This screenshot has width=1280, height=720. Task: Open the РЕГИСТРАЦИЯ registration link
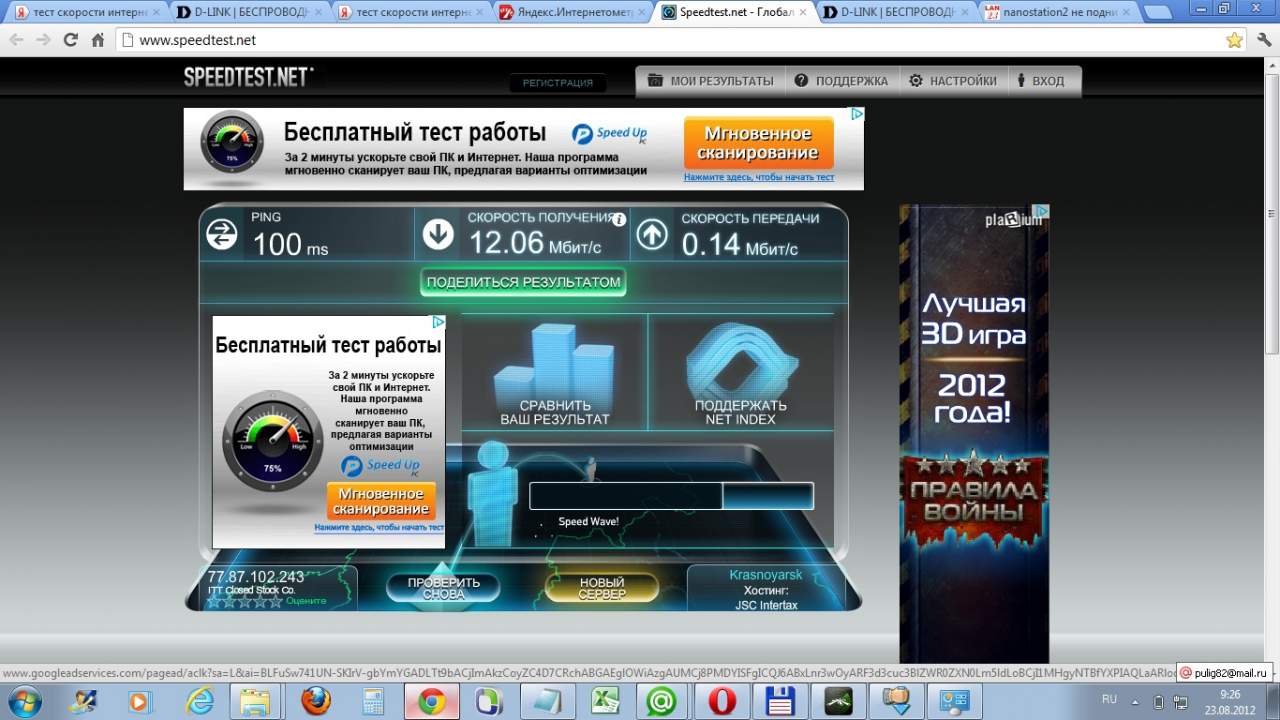558,83
